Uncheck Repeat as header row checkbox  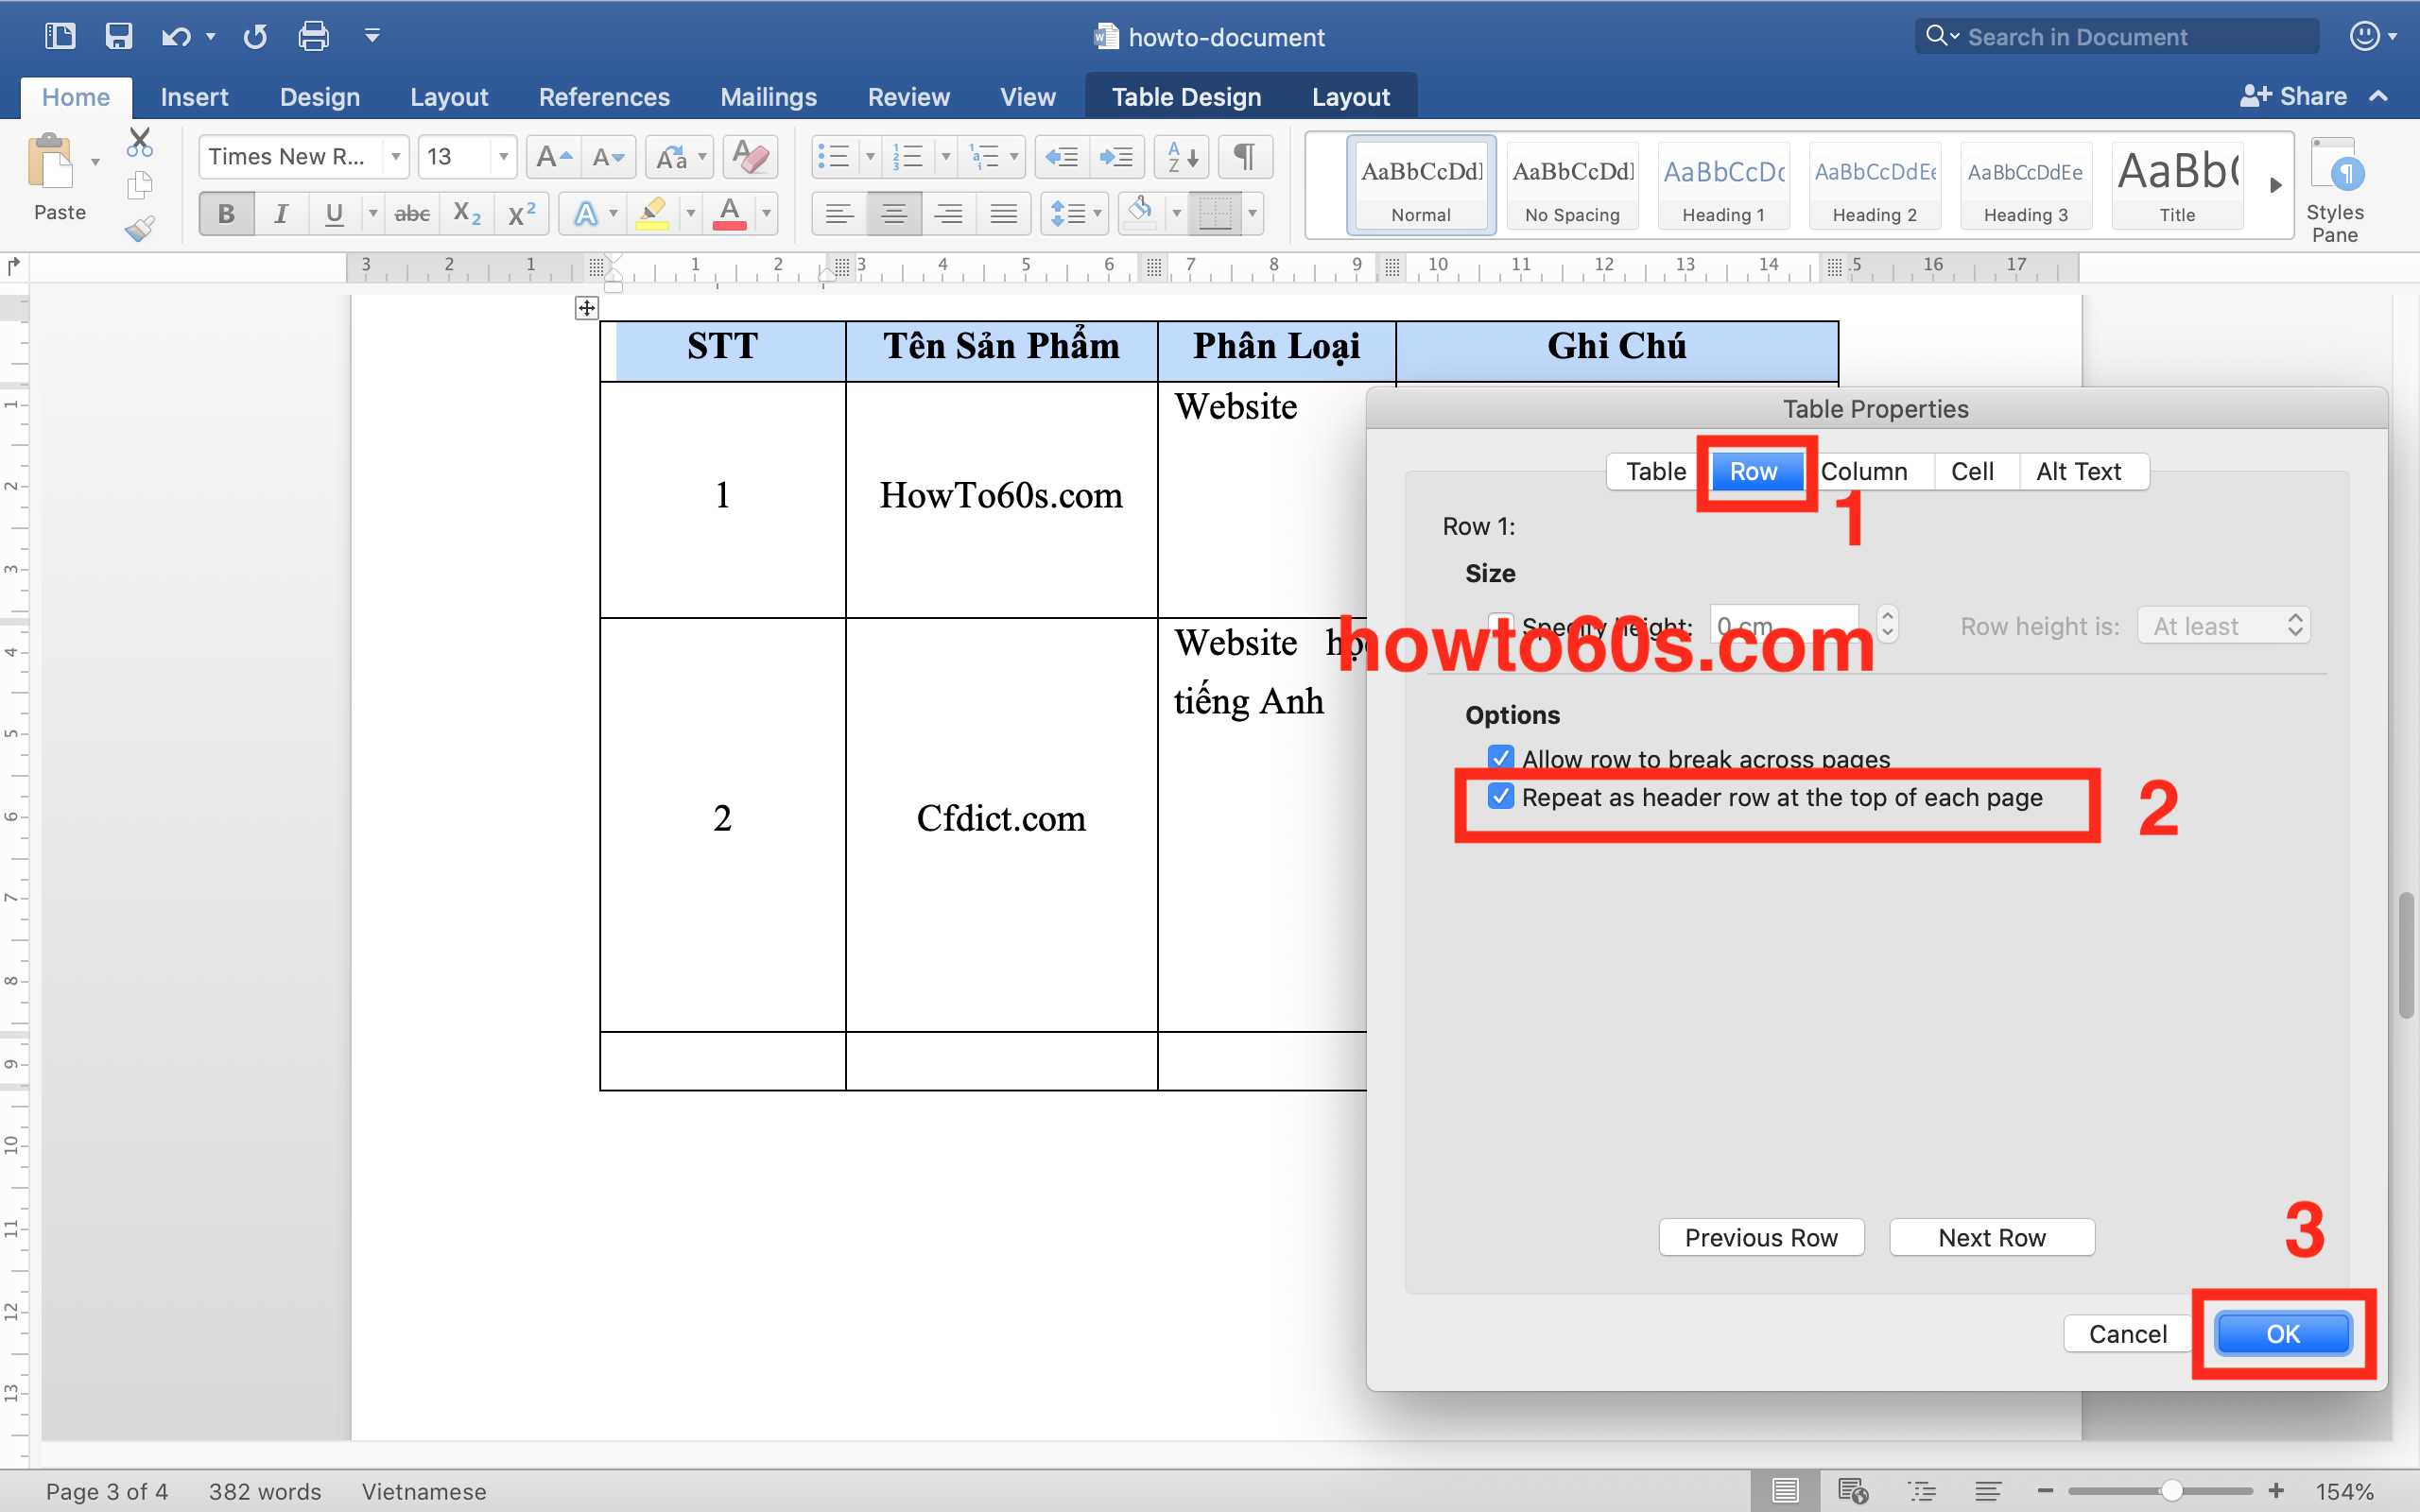click(1500, 796)
